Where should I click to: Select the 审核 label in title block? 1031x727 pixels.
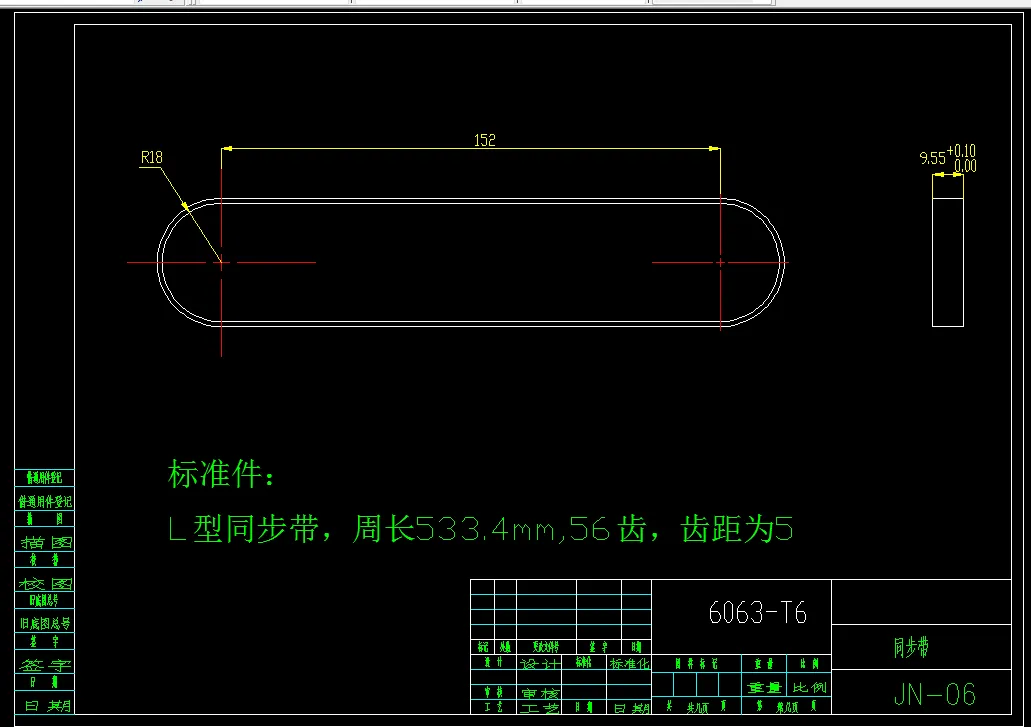coord(540,693)
